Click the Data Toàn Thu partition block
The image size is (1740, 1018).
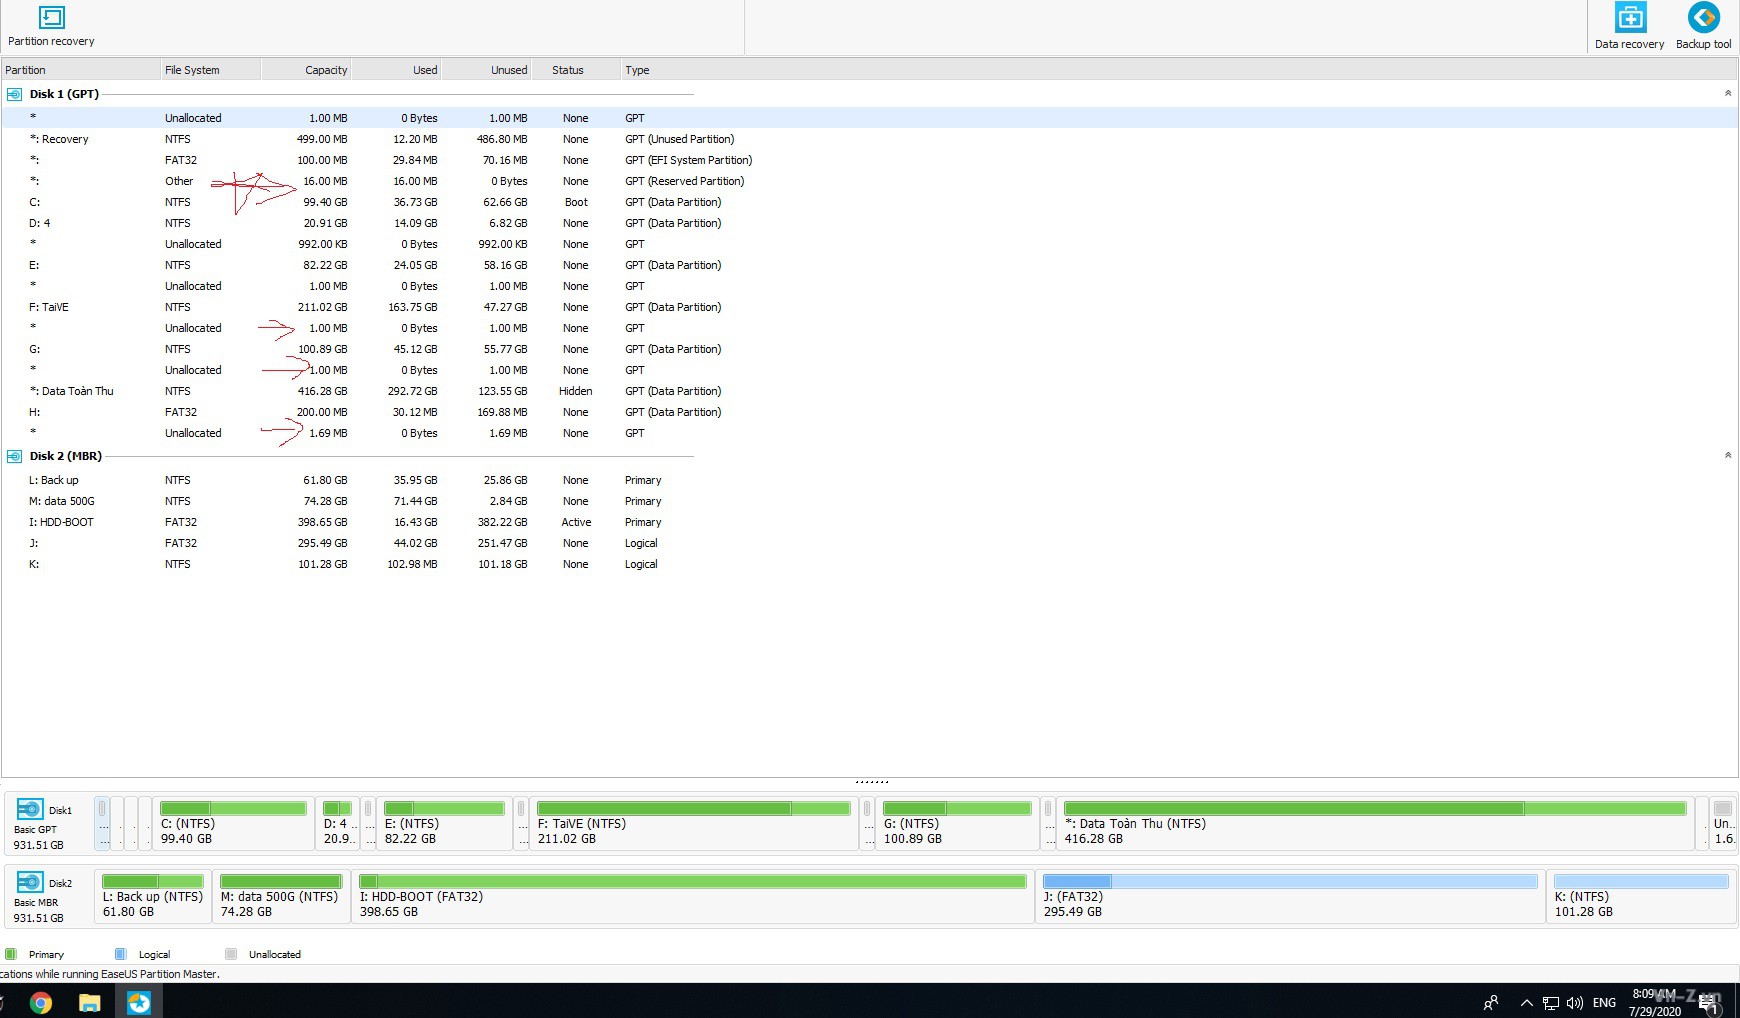point(1374,823)
